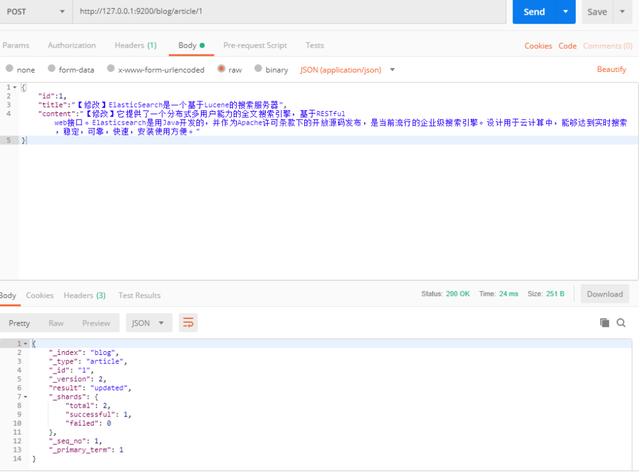
Task: Click the Beautify link
Action: point(611,69)
